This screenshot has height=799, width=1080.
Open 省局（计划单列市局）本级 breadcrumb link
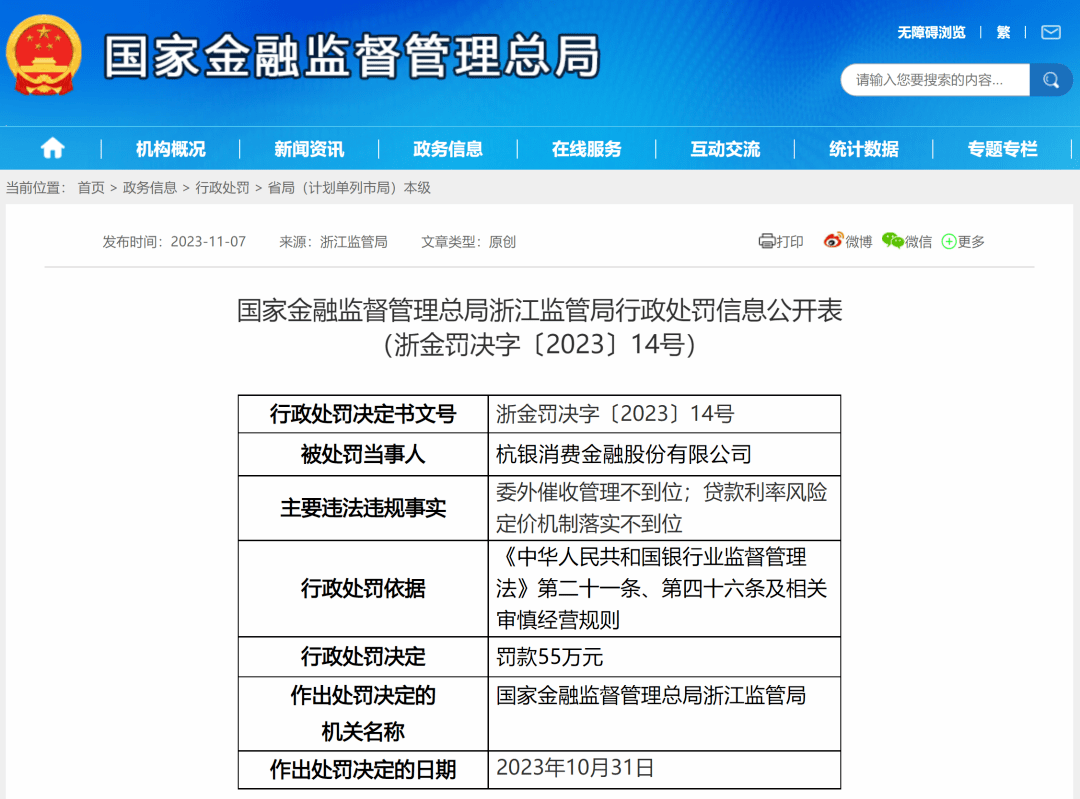(x=349, y=187)
